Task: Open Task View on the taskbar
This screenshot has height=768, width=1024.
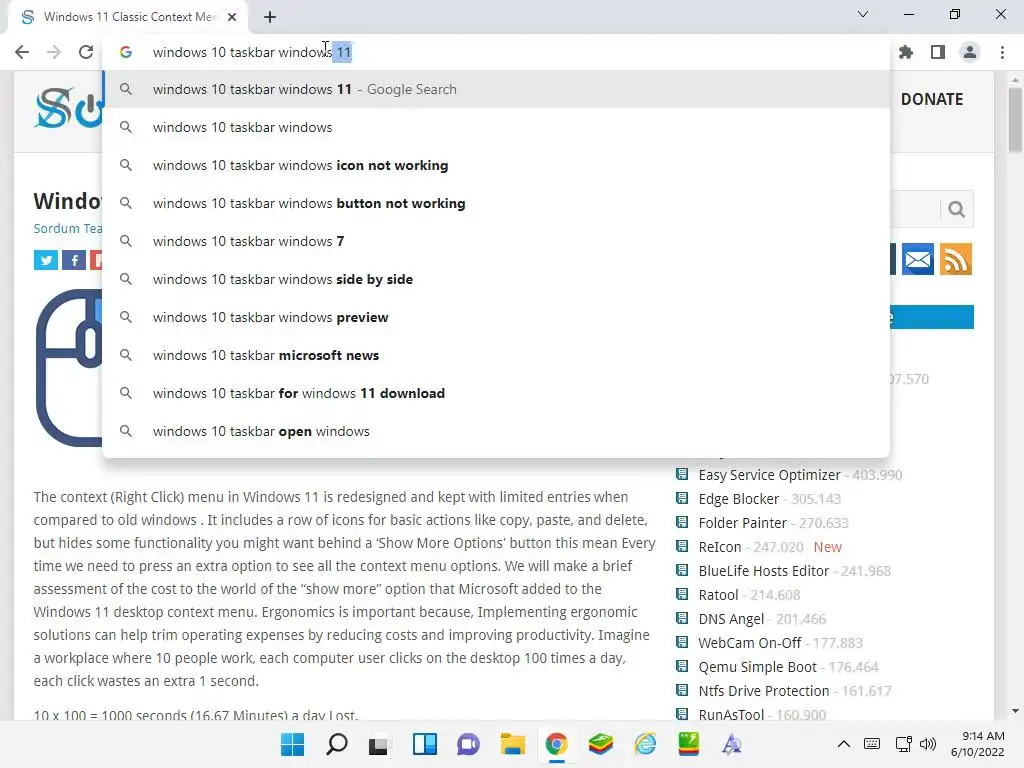Action: [380, 744]
